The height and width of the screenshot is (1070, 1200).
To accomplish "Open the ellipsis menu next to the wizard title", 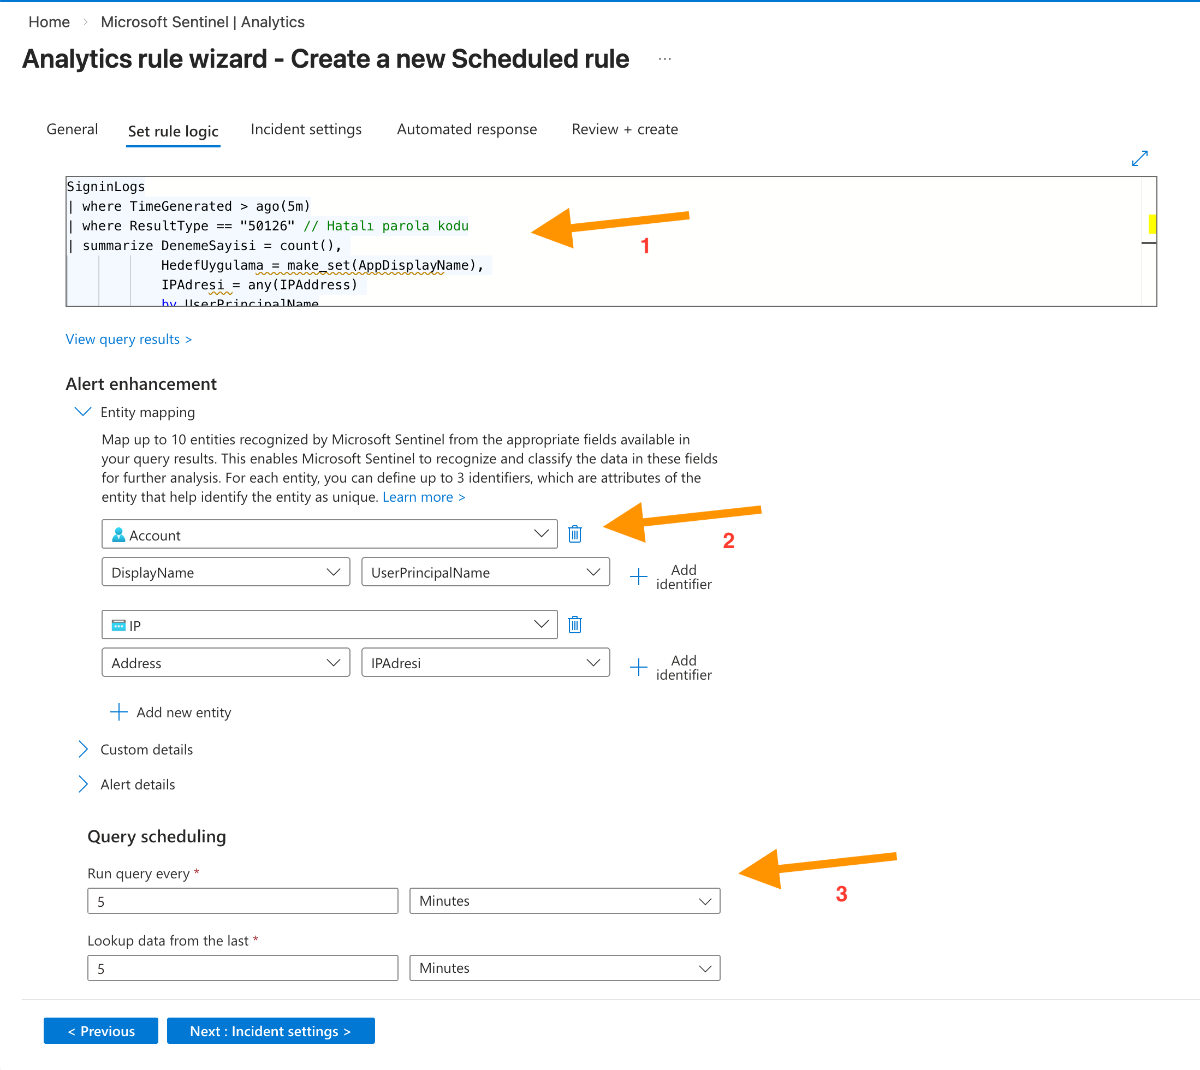I will [665, 59].
